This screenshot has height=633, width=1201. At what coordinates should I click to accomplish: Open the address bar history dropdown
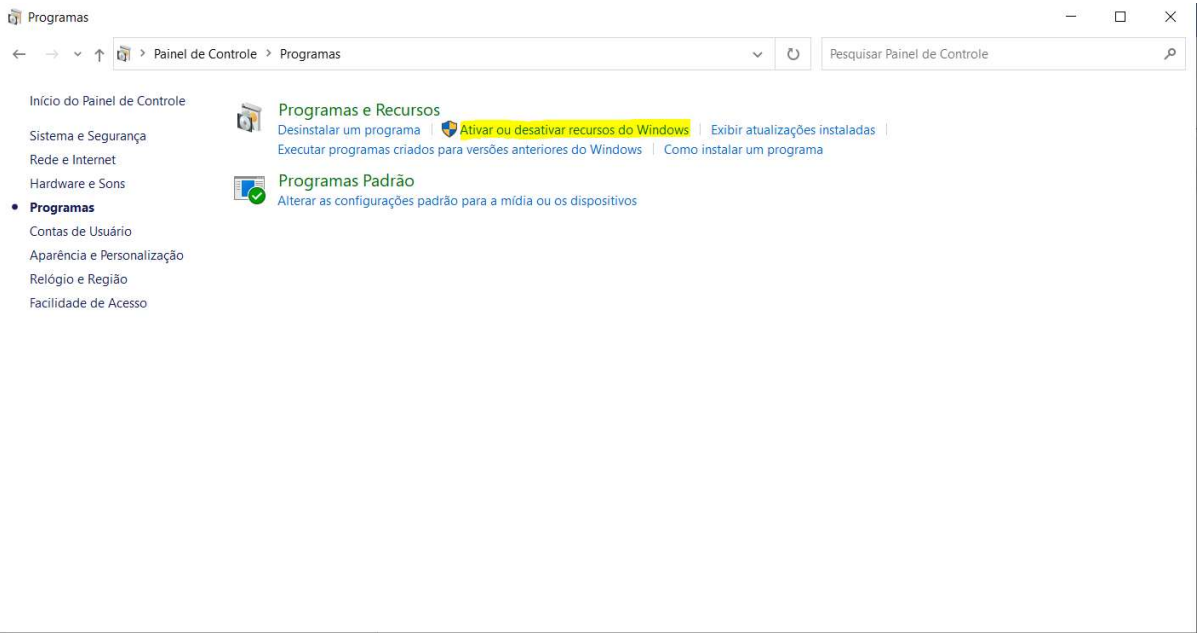pos(757,54)
